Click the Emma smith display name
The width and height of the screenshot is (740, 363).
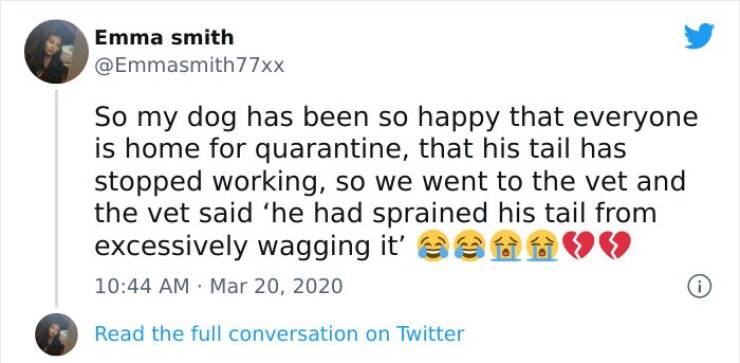click(x=164, y=37)
